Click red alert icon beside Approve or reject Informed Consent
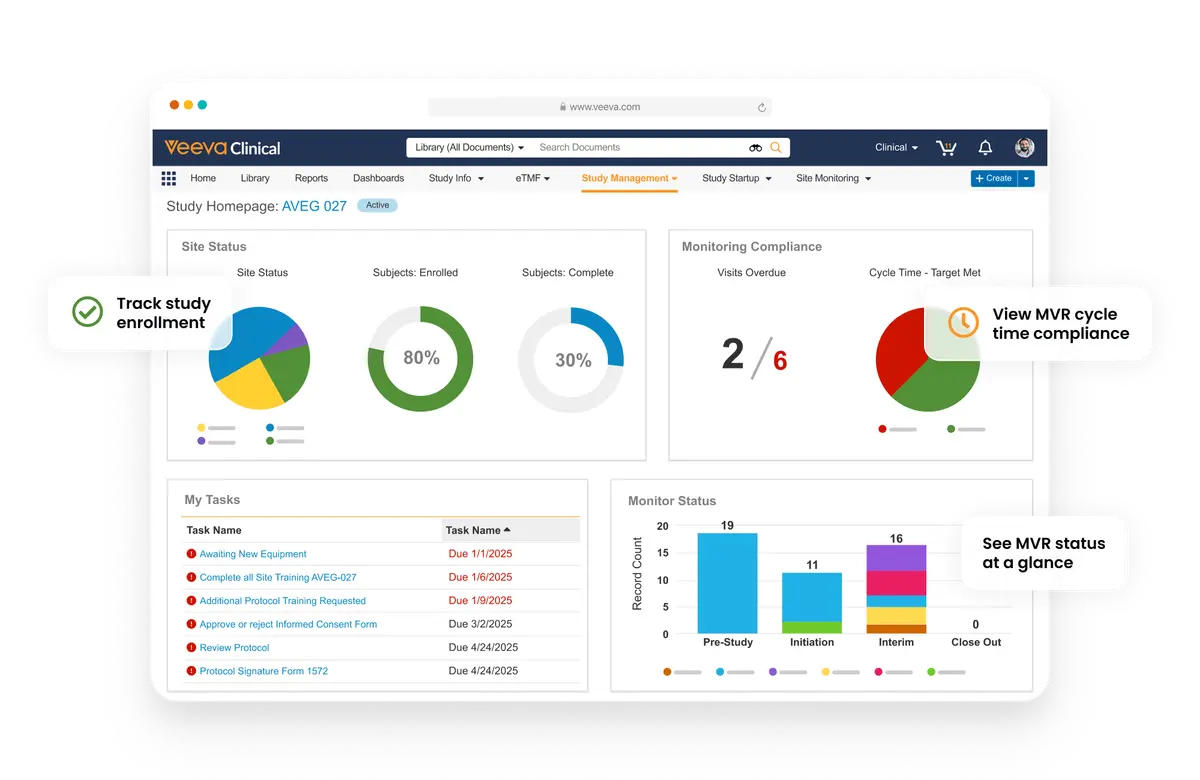This screenshot has height=780, width=1200. (x=191, y=624)
